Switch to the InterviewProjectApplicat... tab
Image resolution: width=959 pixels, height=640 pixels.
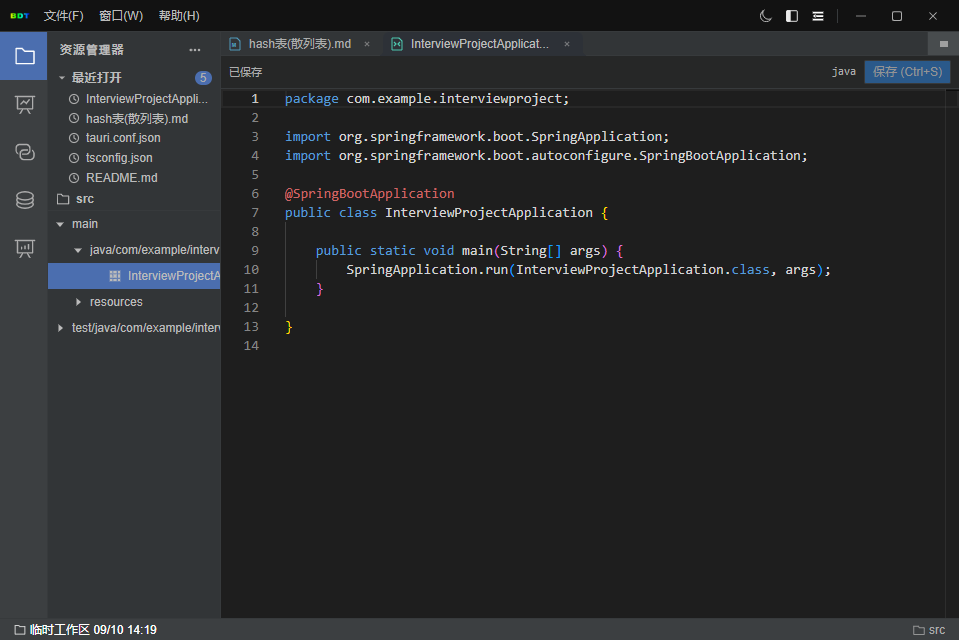click(480, 44)
